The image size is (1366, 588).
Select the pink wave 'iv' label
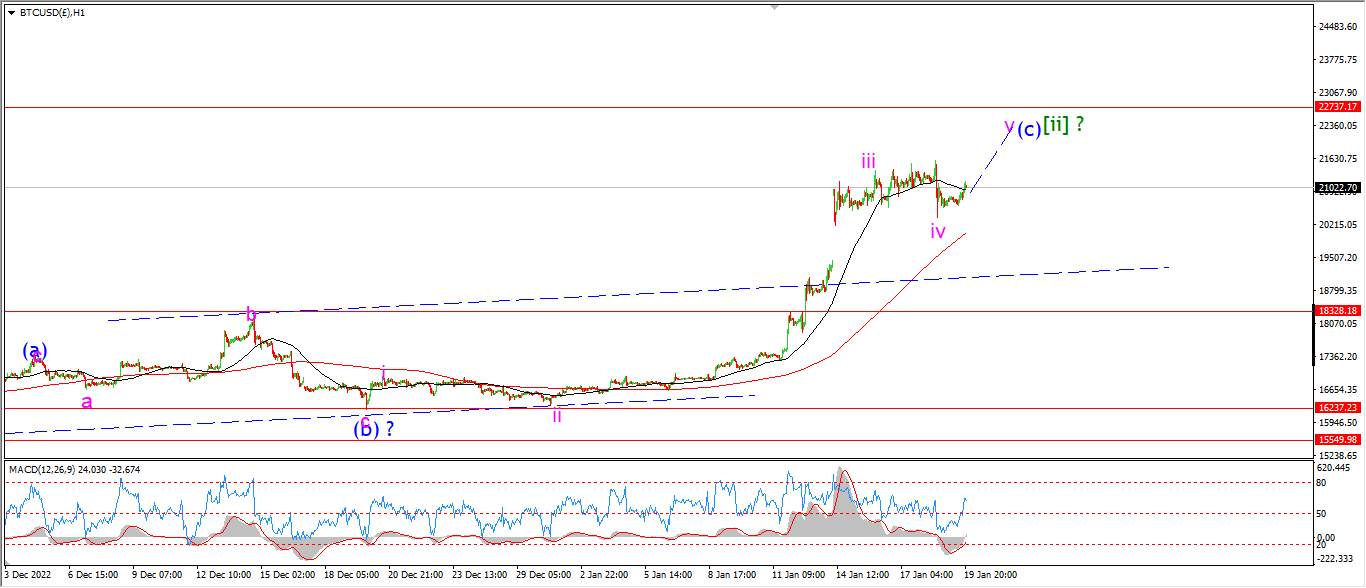click(x=937, y=231)
